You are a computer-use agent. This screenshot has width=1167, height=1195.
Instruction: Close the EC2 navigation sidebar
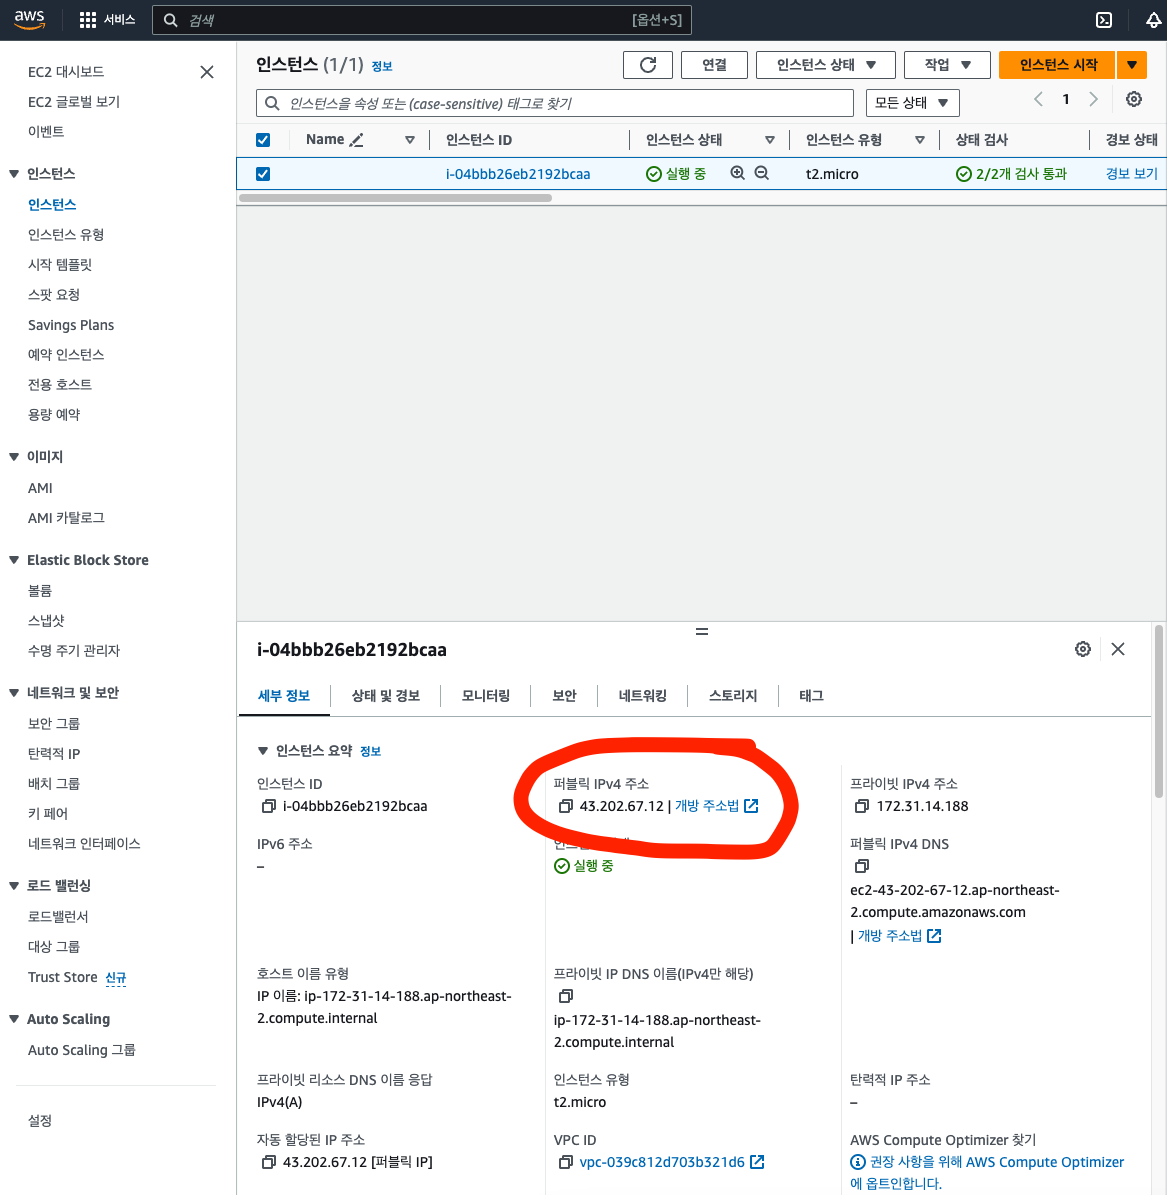tap(207, 72)
